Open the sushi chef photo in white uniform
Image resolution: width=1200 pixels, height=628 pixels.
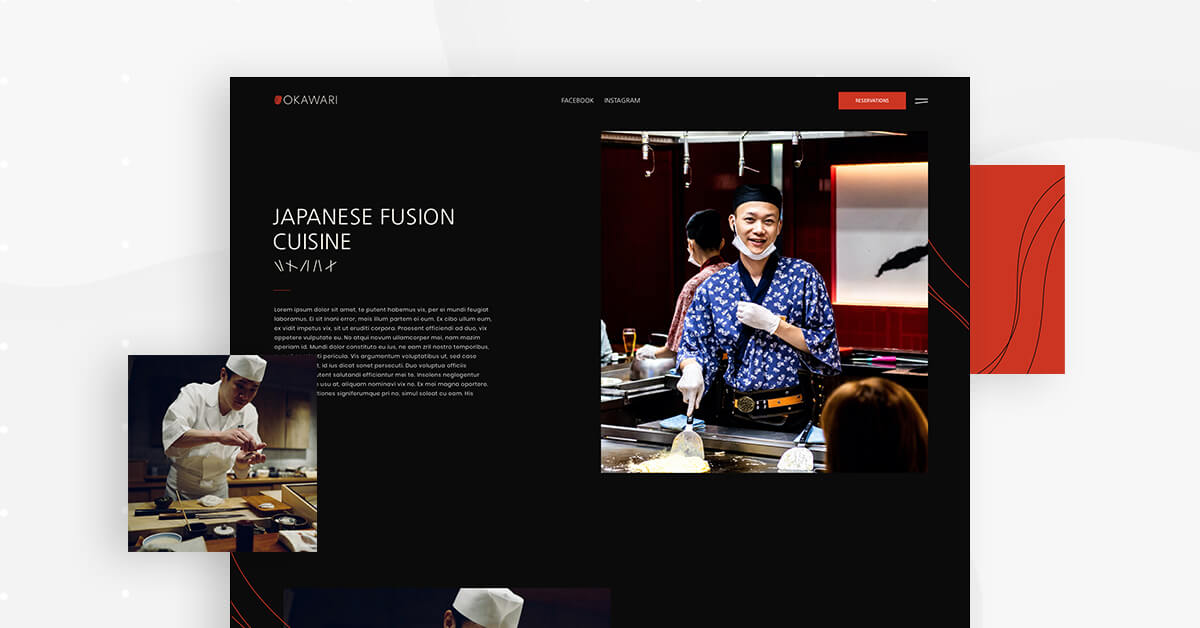pyautogui.click(x=222, y=453)
